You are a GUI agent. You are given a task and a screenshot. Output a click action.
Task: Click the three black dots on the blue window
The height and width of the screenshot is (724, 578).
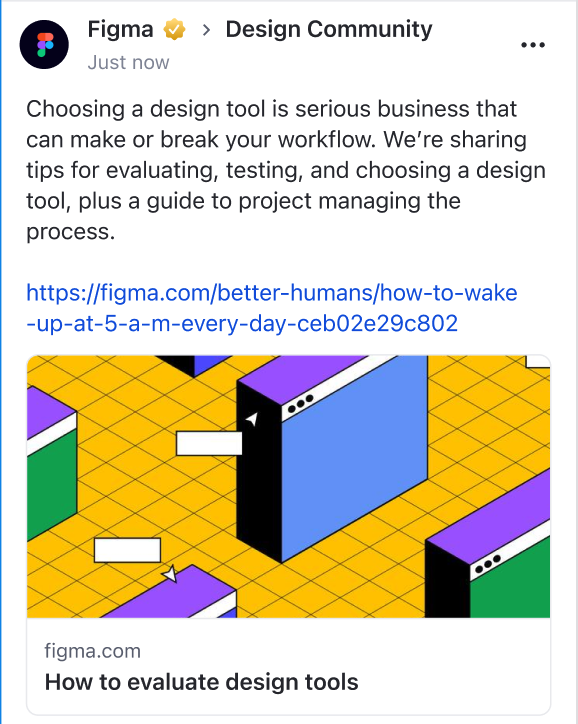click(300, 404)
